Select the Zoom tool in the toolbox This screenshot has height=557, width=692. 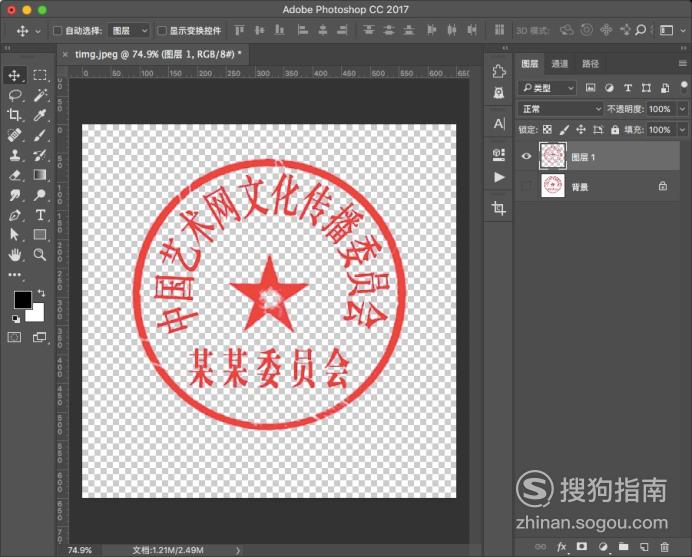coord(40,255)
